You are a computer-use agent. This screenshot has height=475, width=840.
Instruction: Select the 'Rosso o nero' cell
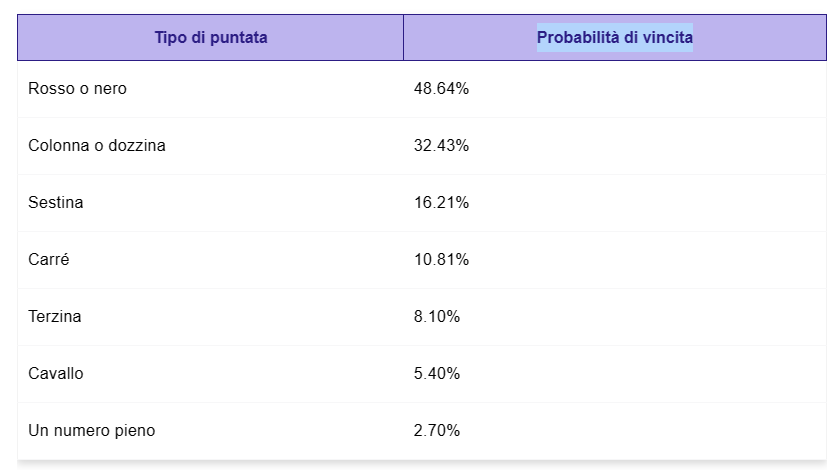pyautogui.click(x=211, y=89)
